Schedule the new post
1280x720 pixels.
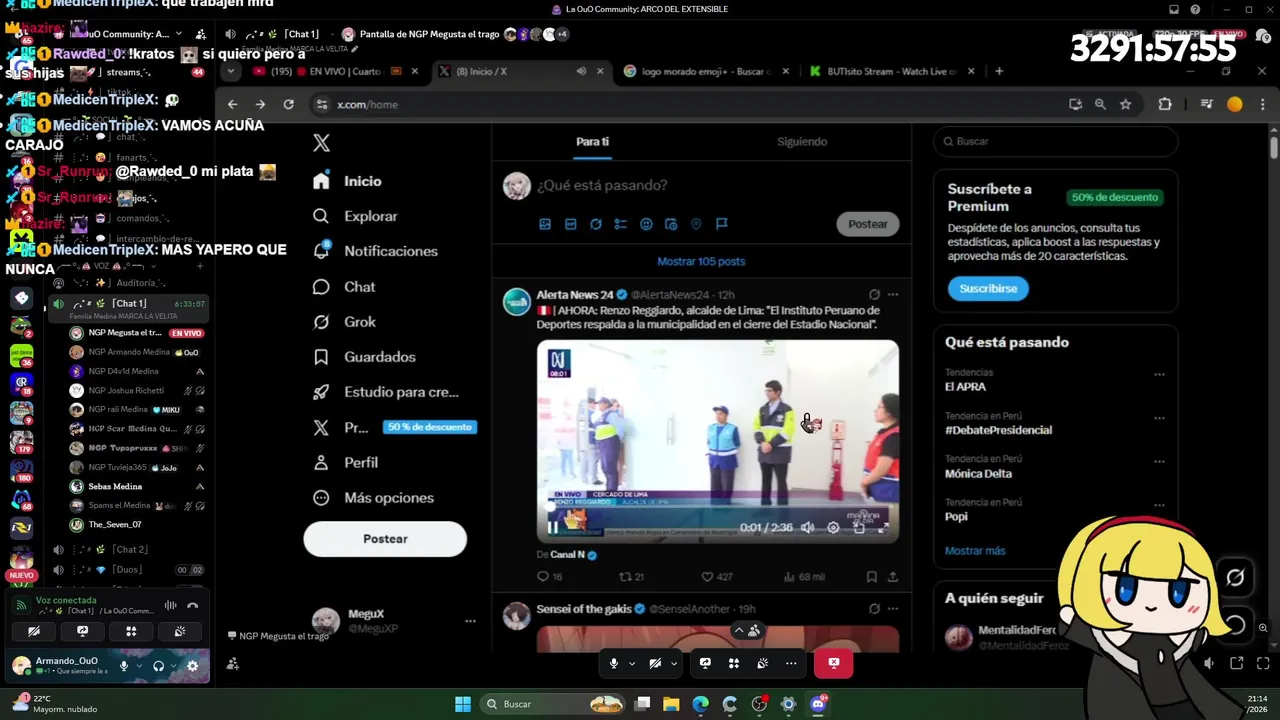click(x=671, y=224)
